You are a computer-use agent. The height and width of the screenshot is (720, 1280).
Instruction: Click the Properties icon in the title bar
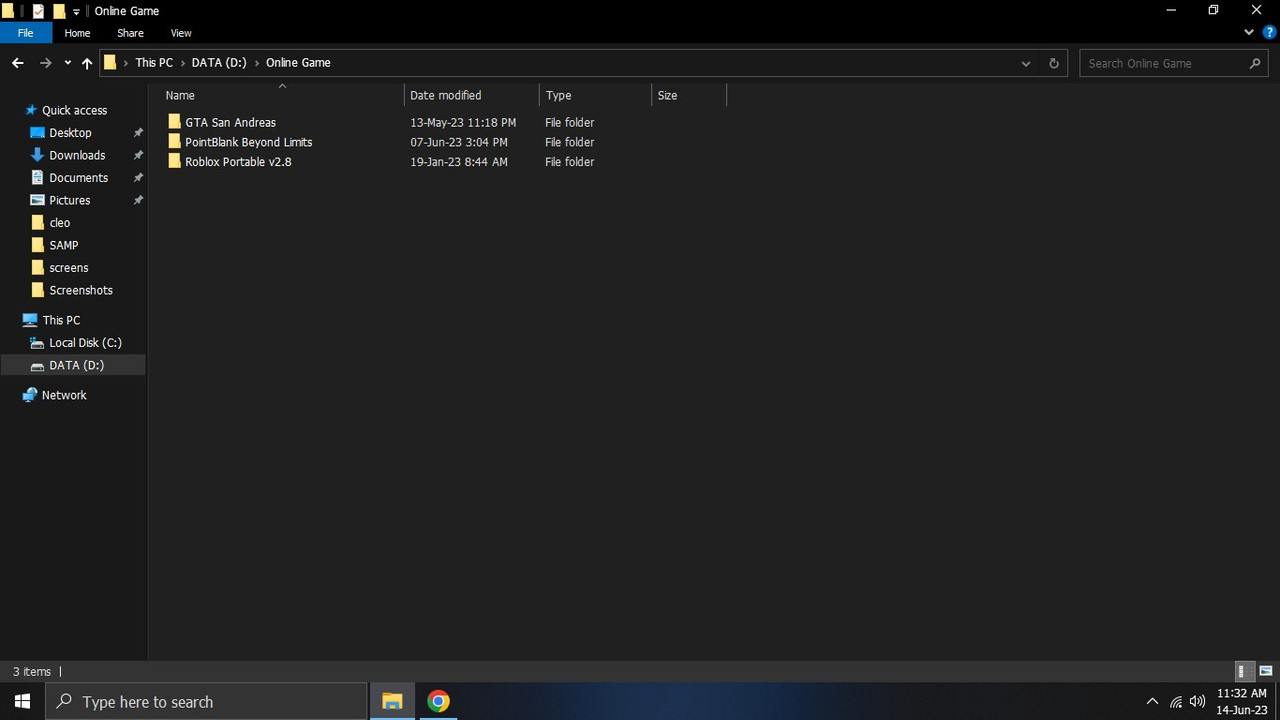pyautogui.click(x=39, y=11)
